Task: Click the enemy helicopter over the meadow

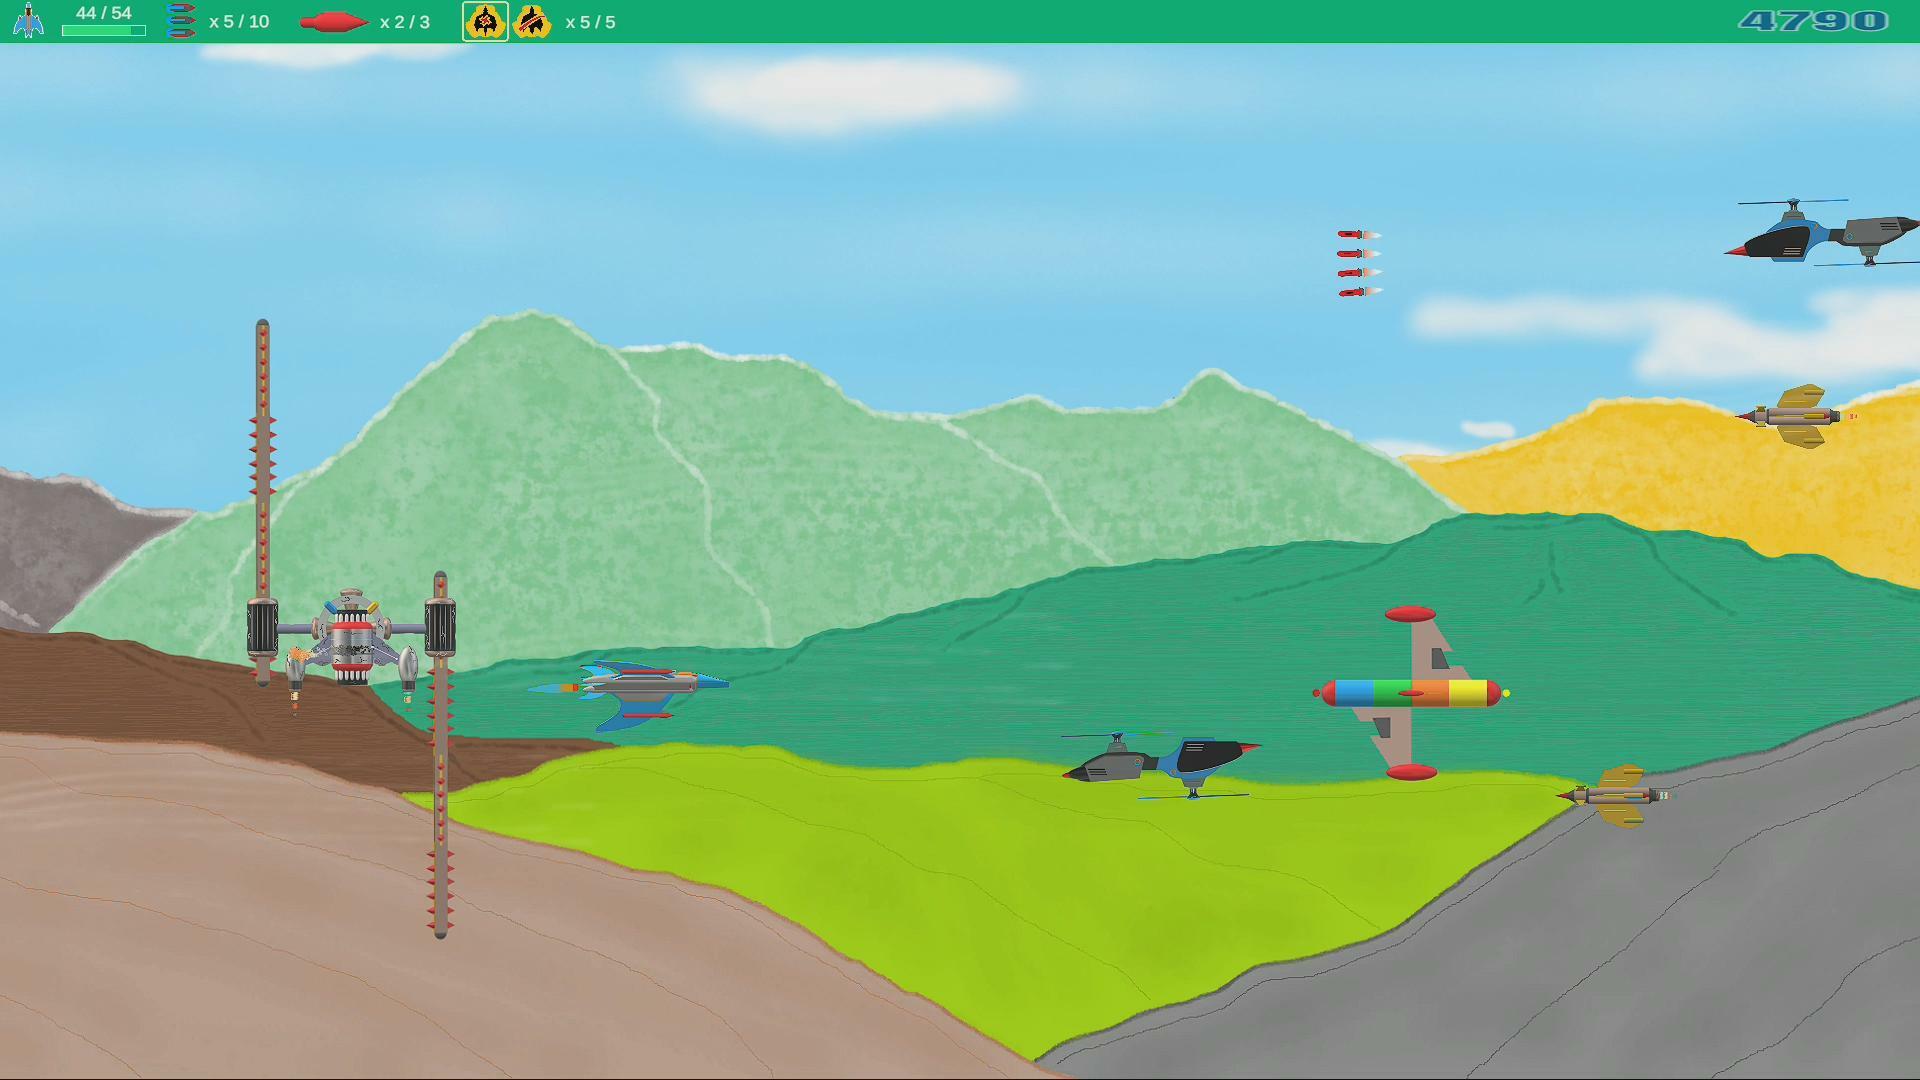Action: 1161,765
